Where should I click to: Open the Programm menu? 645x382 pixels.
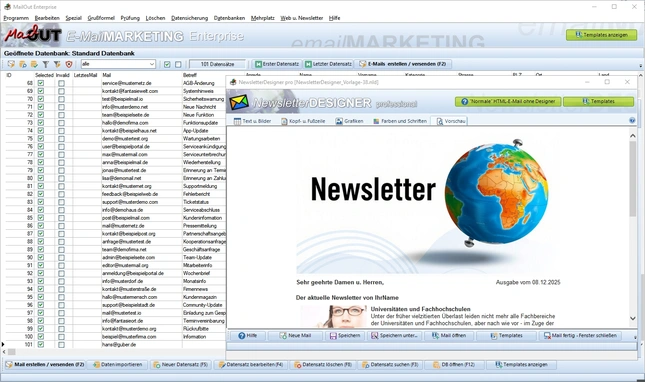click(x=16, y=18)
